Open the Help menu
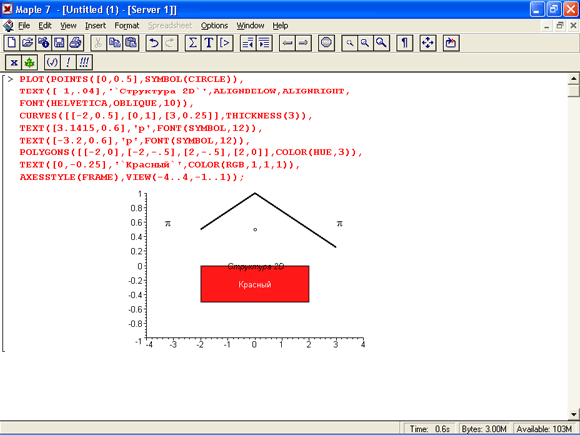This screenshot has height=435, width=580. pyautogui.click(x=280, y=26)
